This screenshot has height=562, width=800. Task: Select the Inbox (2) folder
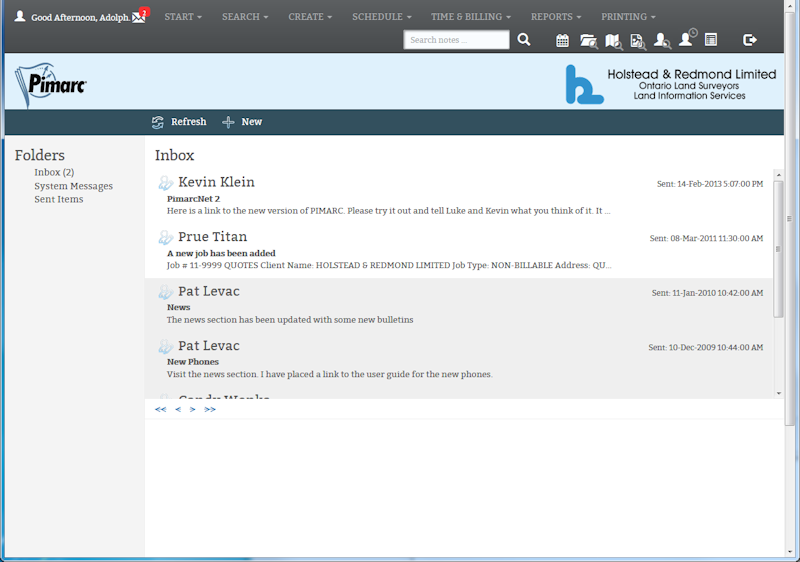point(54,172)
